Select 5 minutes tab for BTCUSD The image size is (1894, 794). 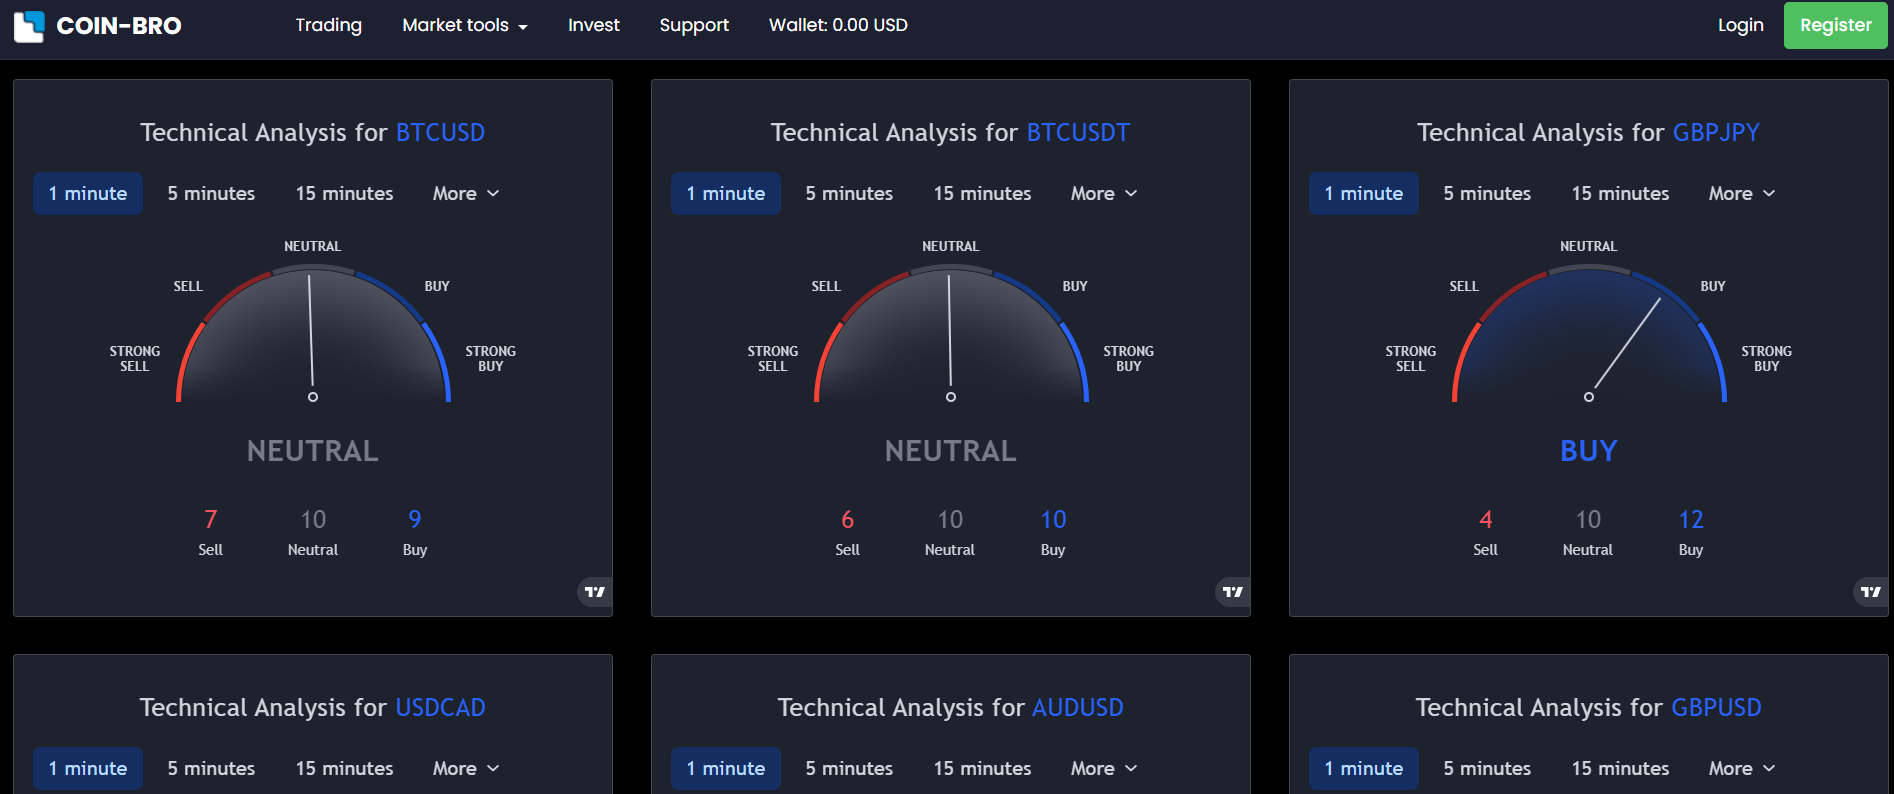pyautogui.click(x=211, y=193)
